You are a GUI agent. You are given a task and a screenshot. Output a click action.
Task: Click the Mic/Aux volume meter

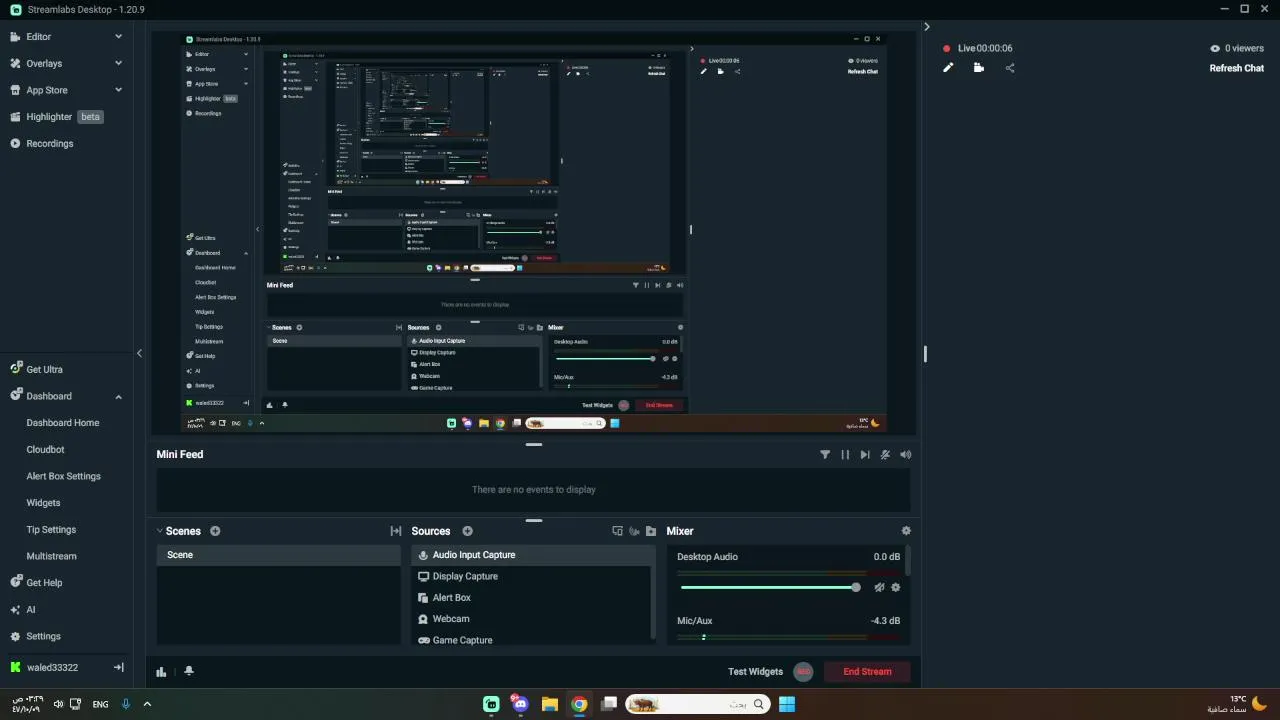[x=788, y=637]
